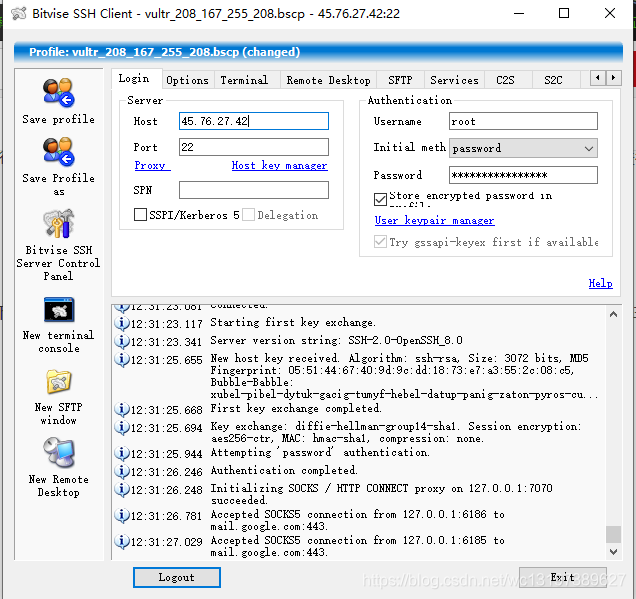This screenshot has height=599, width=636.
Task: Click 'Server version string: SSH-2.0-OpenSSH_8.0' text
Action: (336, 340)
